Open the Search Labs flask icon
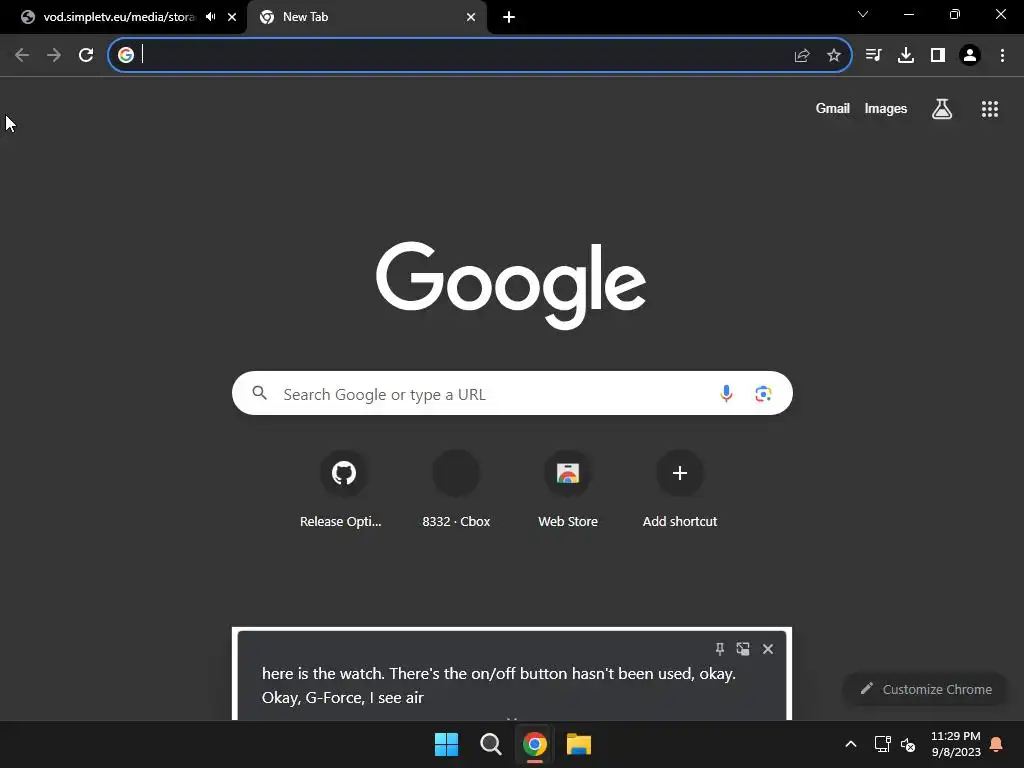The height and width of the screenshot is (768, 1024). 942,108
